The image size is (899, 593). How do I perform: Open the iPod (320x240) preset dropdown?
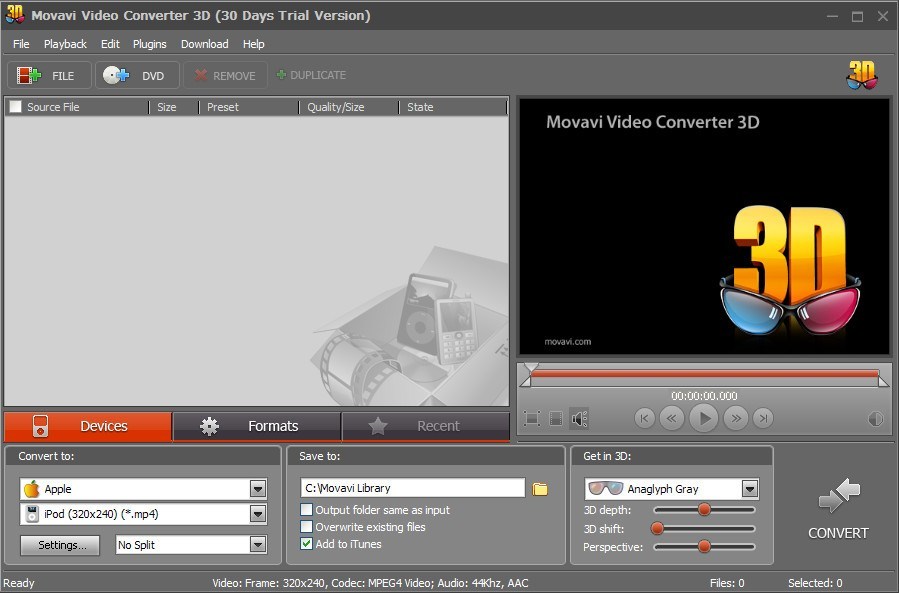(258, 514)
